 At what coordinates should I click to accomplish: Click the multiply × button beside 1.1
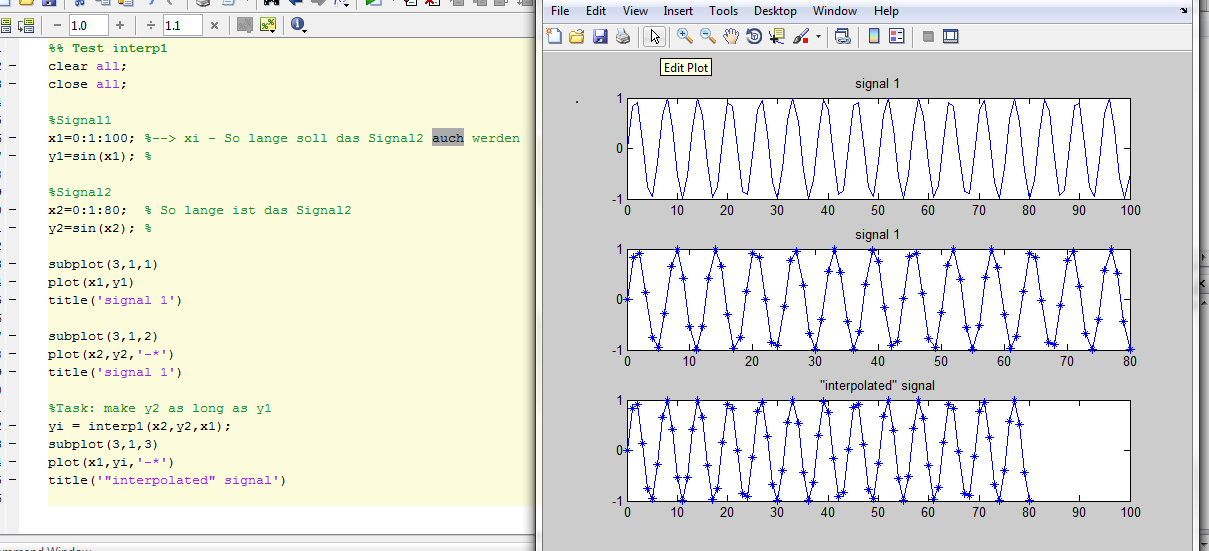point(214,25)
